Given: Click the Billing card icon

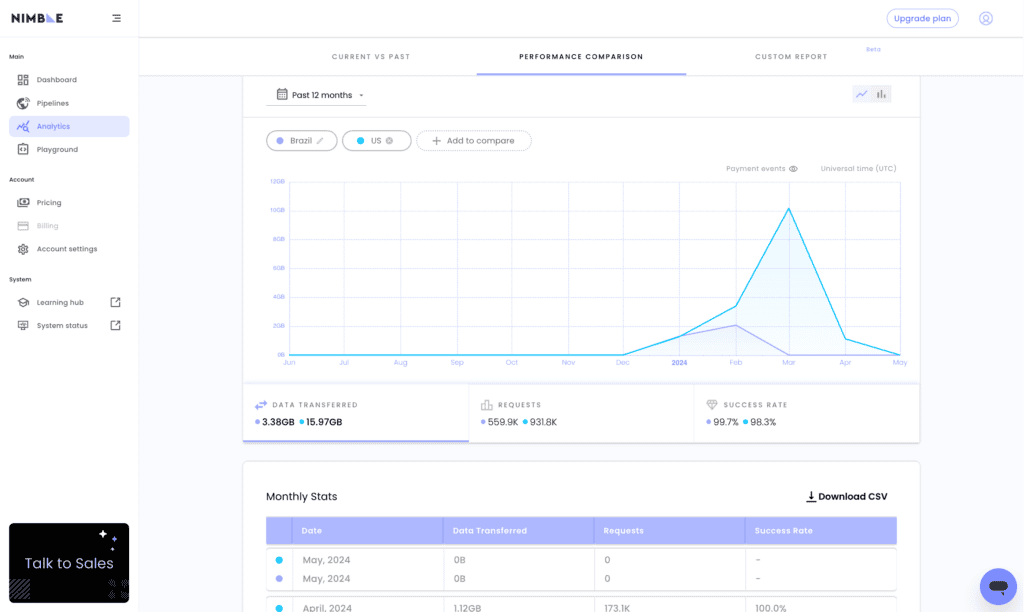Looking at the screenshot, I should click(x=23, y=226).
